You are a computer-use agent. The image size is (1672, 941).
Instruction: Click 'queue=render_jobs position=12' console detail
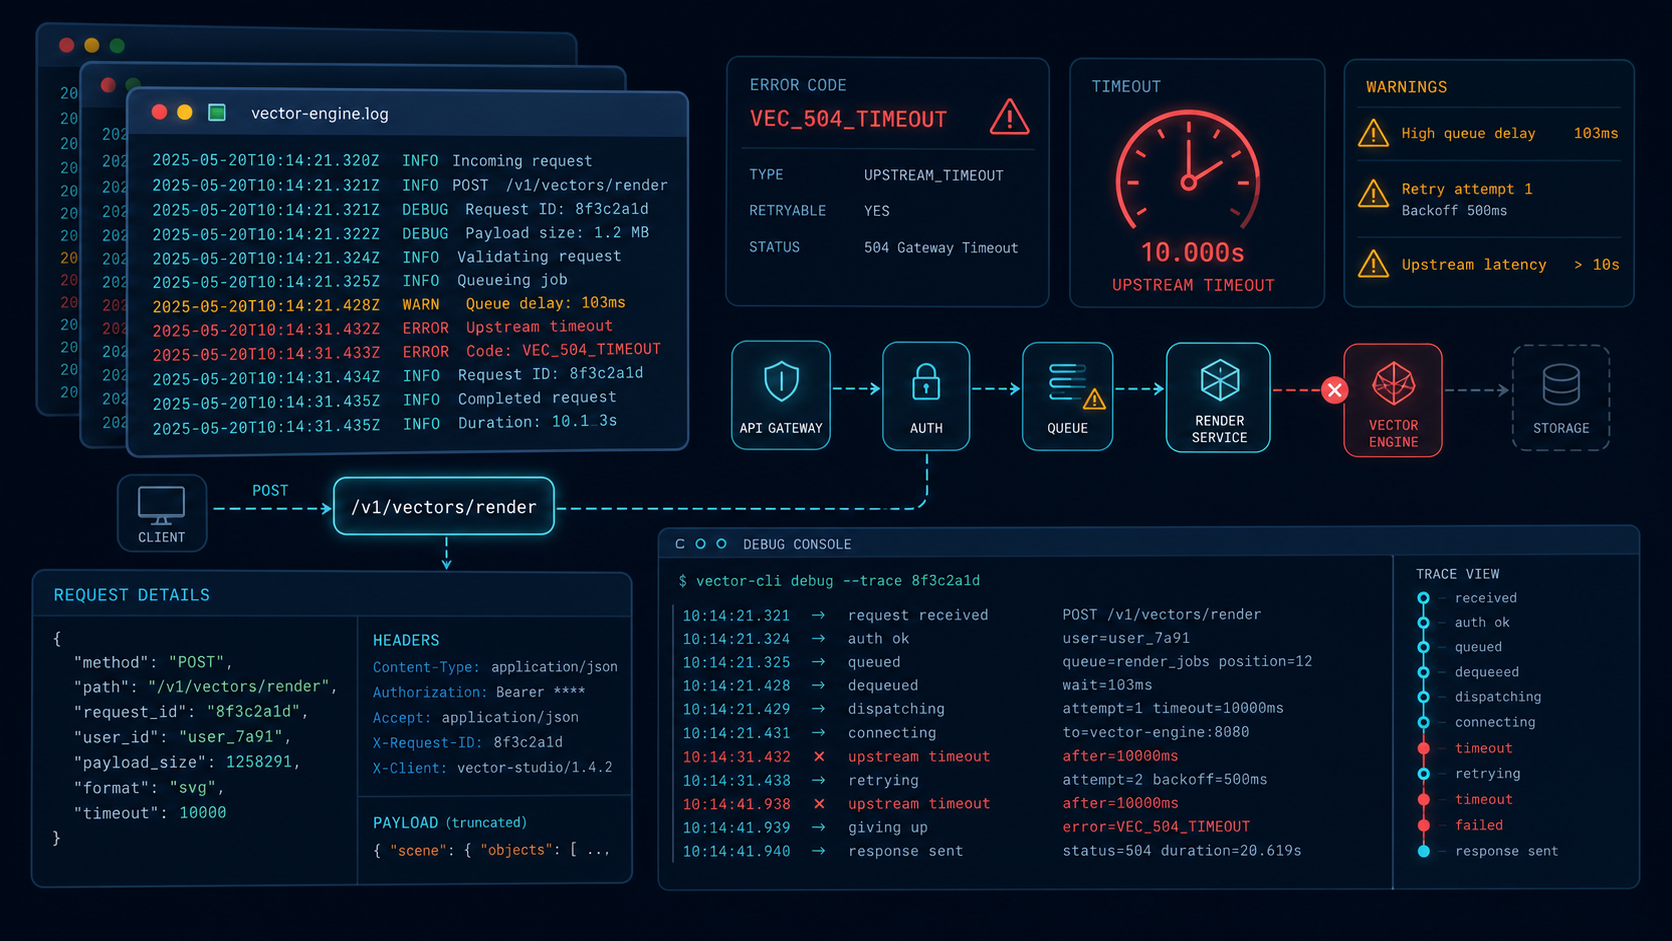point(1187,661)
